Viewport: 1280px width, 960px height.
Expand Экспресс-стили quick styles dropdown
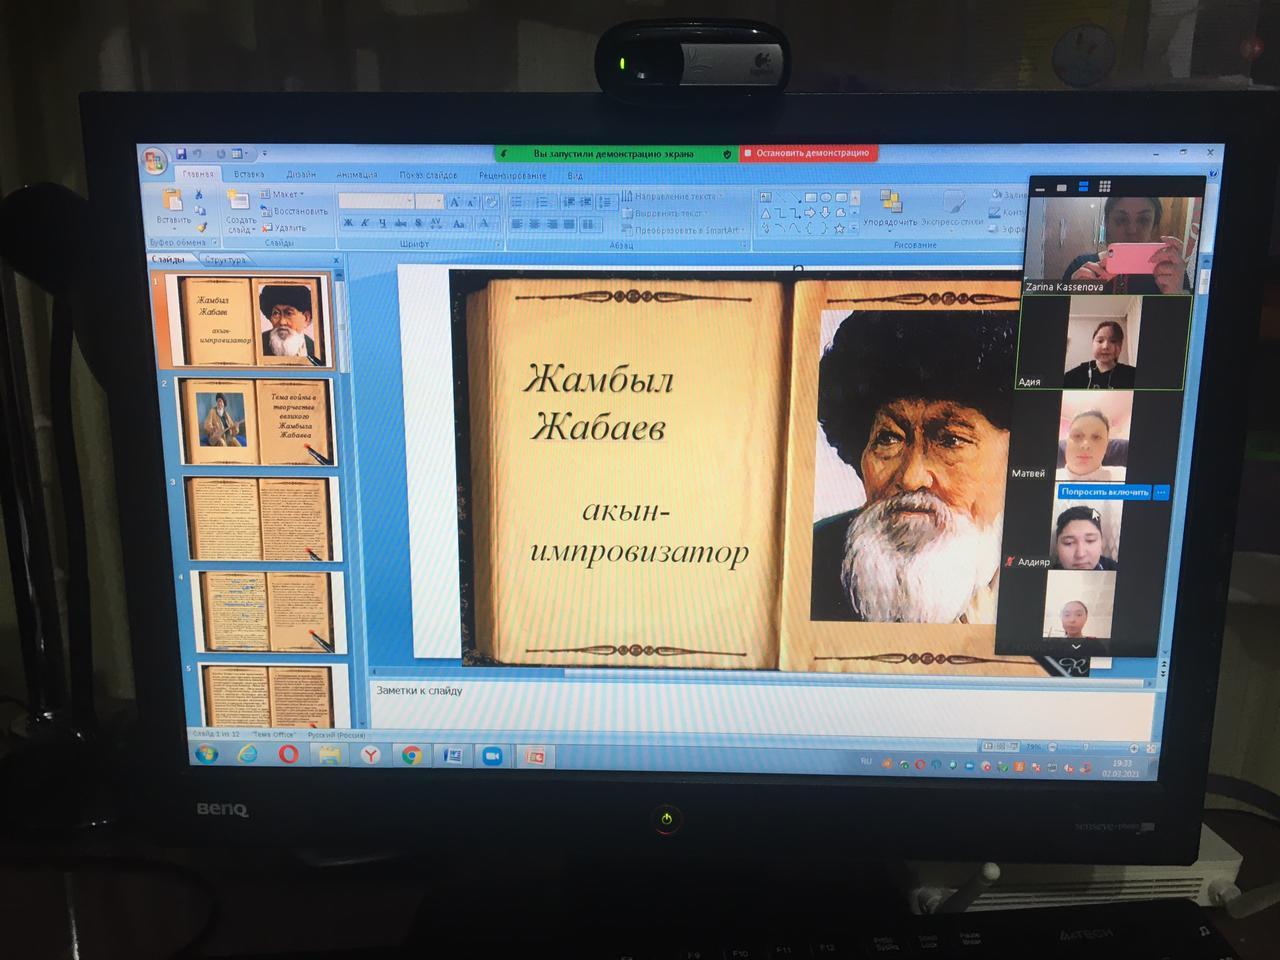(x=951, y=211)
